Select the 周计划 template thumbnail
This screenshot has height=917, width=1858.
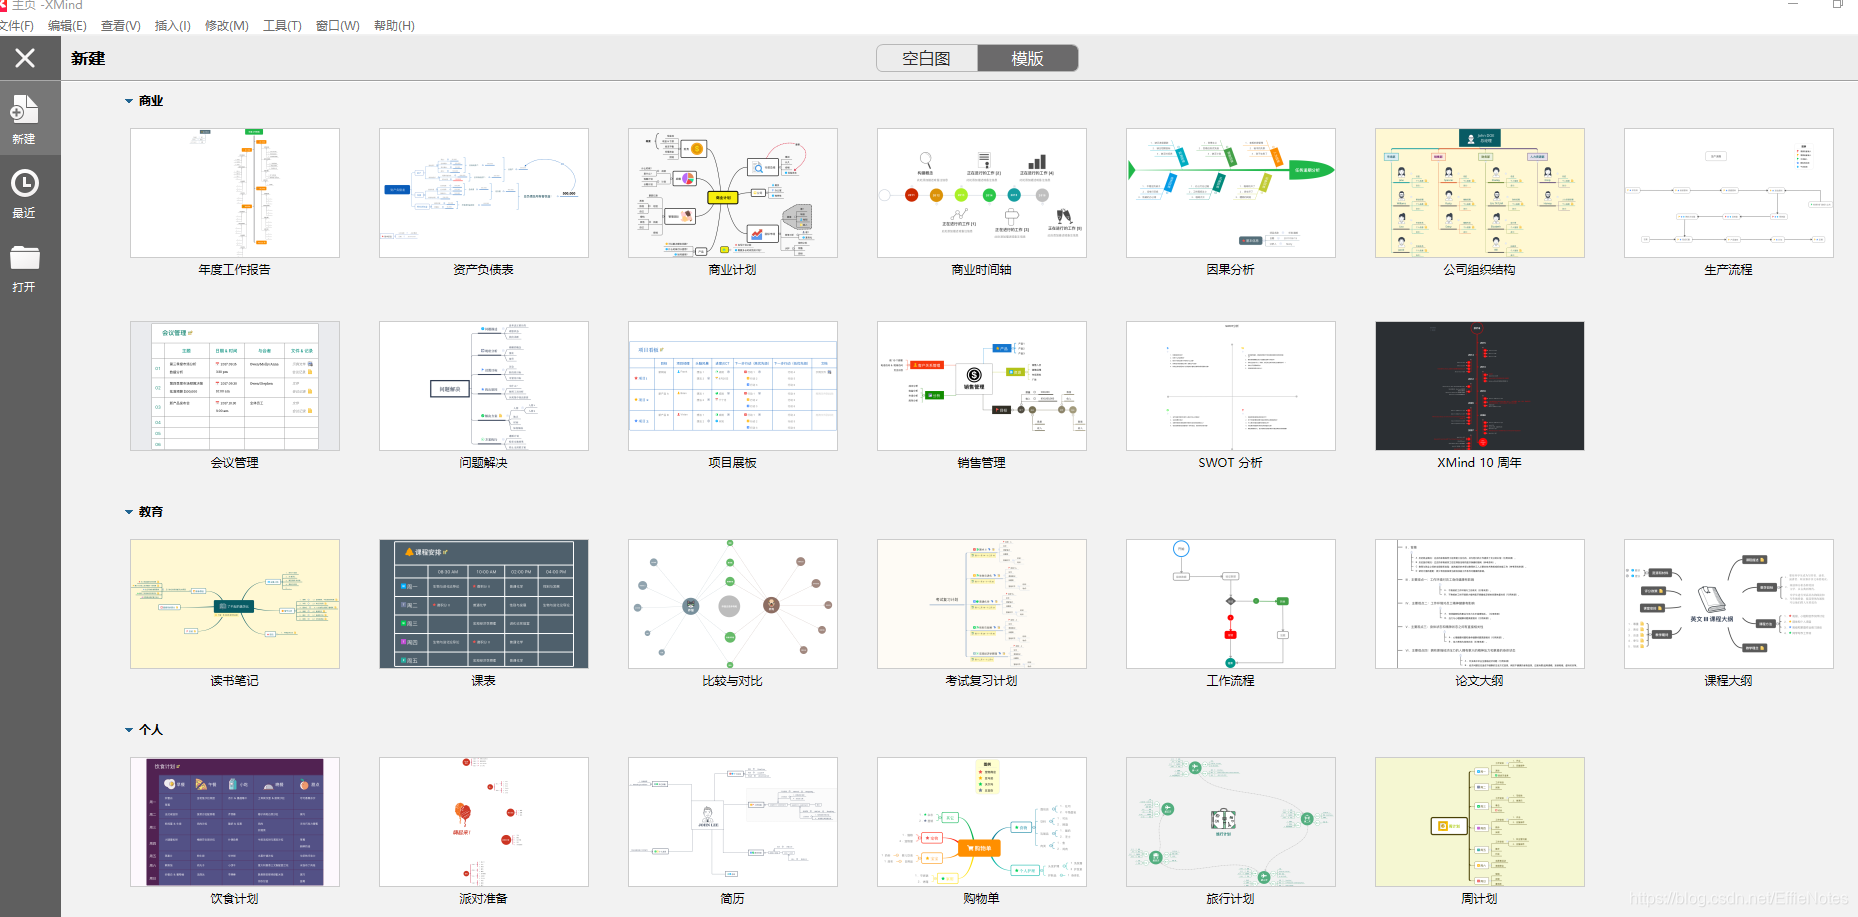point(1480,822)
